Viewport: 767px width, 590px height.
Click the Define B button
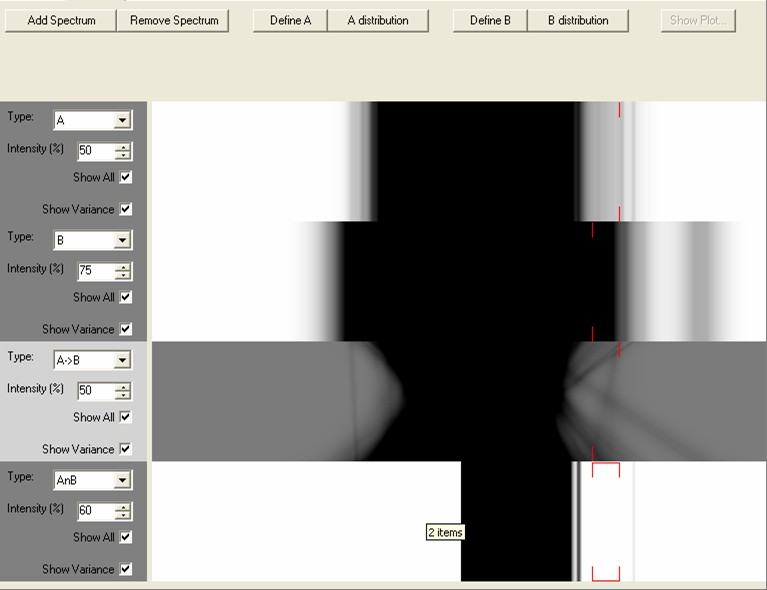coord(490,20)
